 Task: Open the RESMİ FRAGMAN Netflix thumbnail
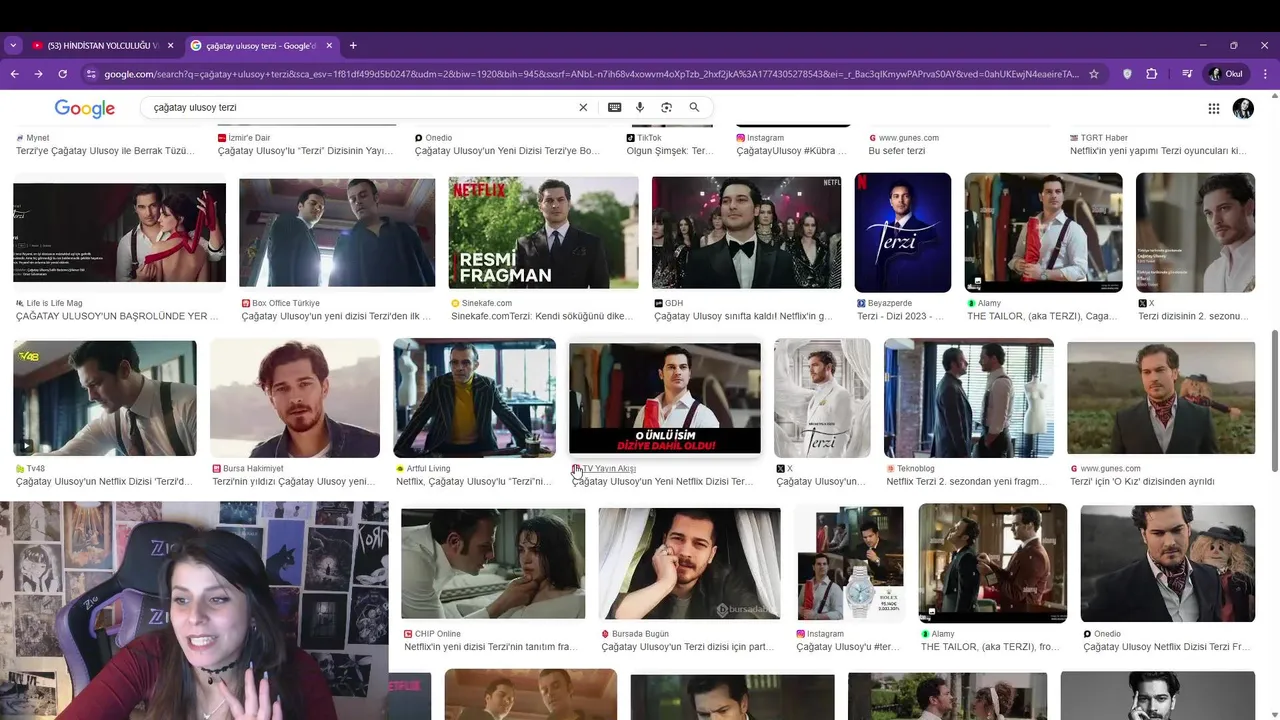(543, 233)
